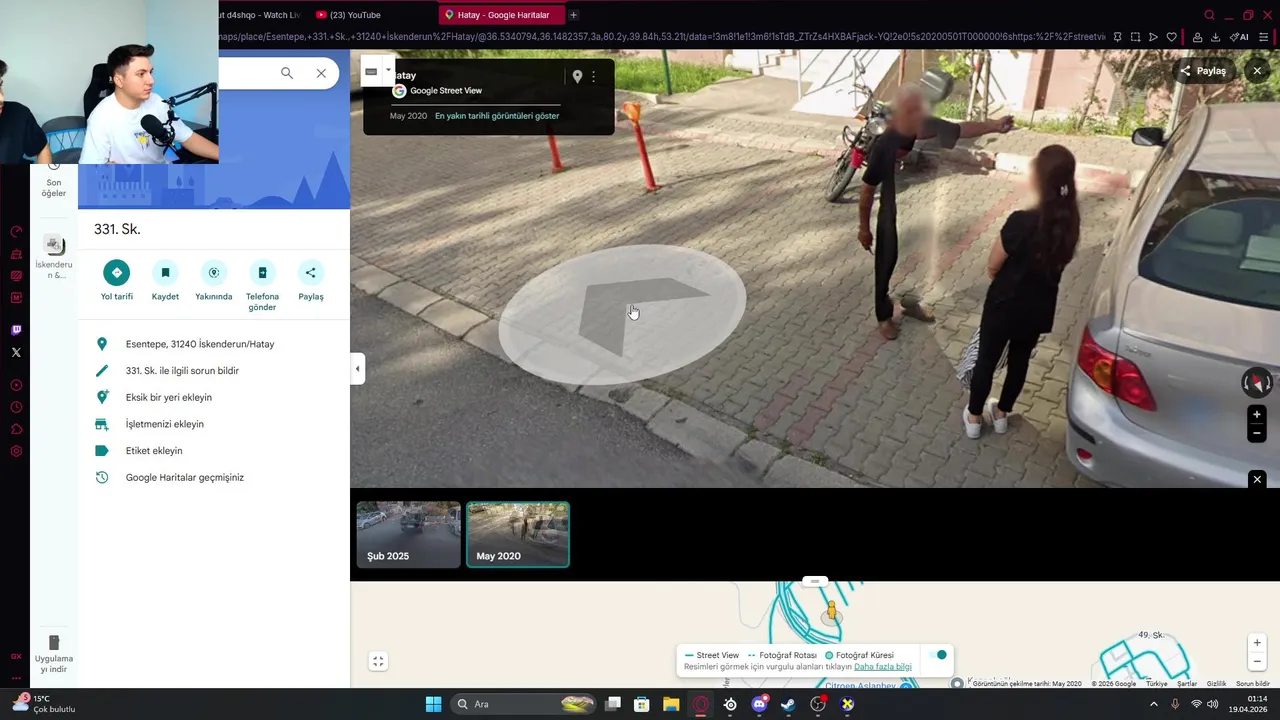Zoom in on the bottom mini map
This screenshot has width=1280, height=720.
coord(1257,643)
